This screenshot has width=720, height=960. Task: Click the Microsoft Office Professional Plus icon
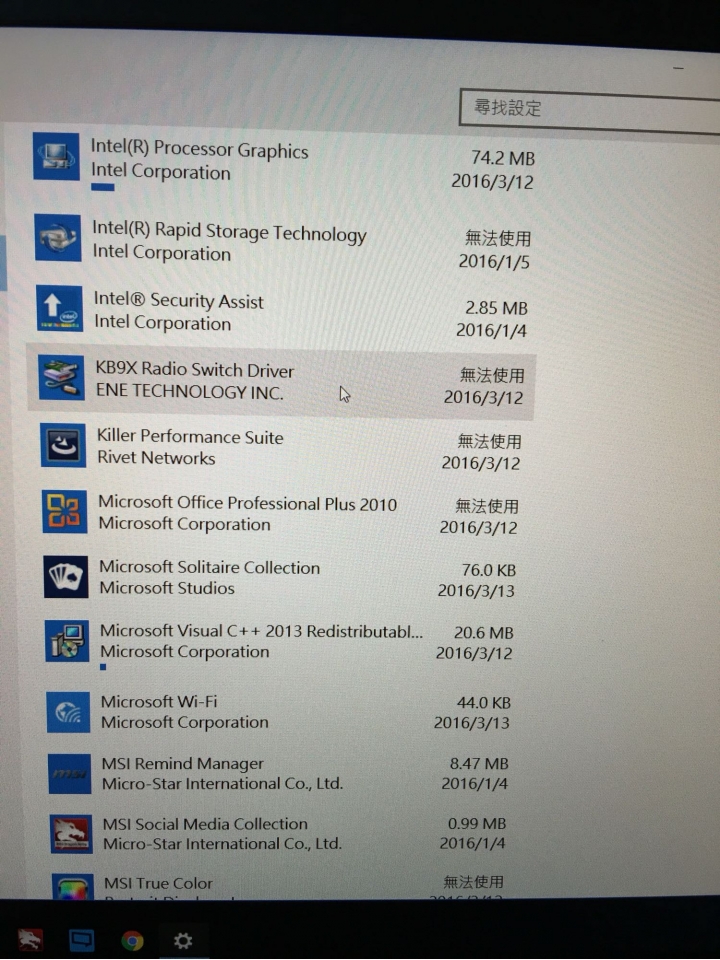[64, 512]
